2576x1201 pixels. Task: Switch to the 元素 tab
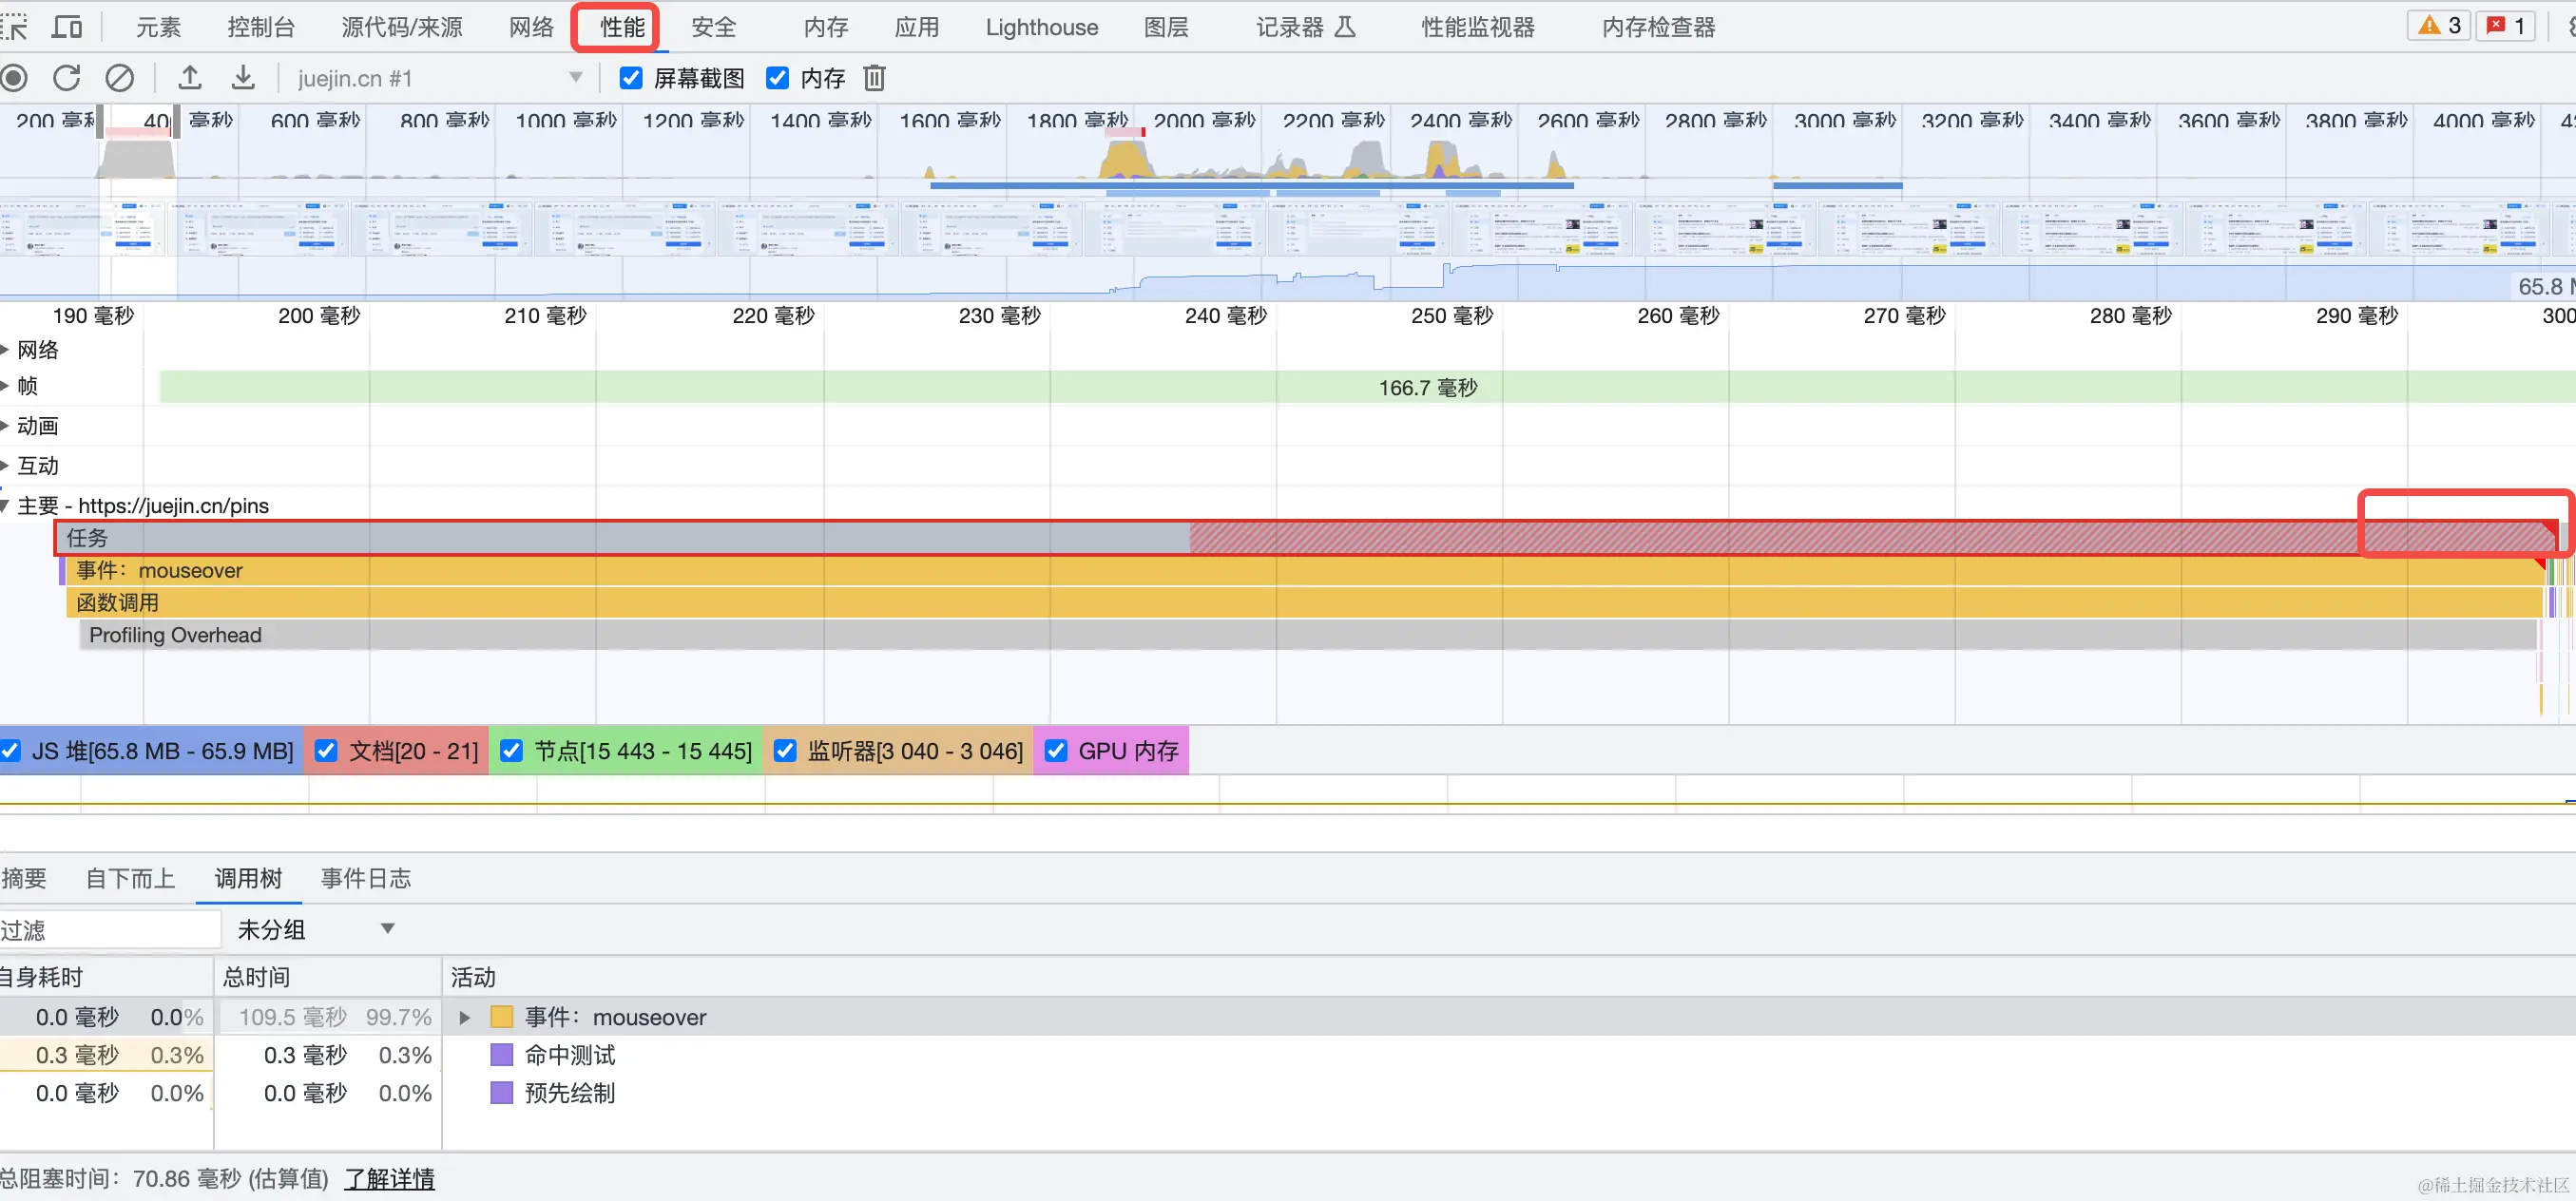tap(158, 27)
